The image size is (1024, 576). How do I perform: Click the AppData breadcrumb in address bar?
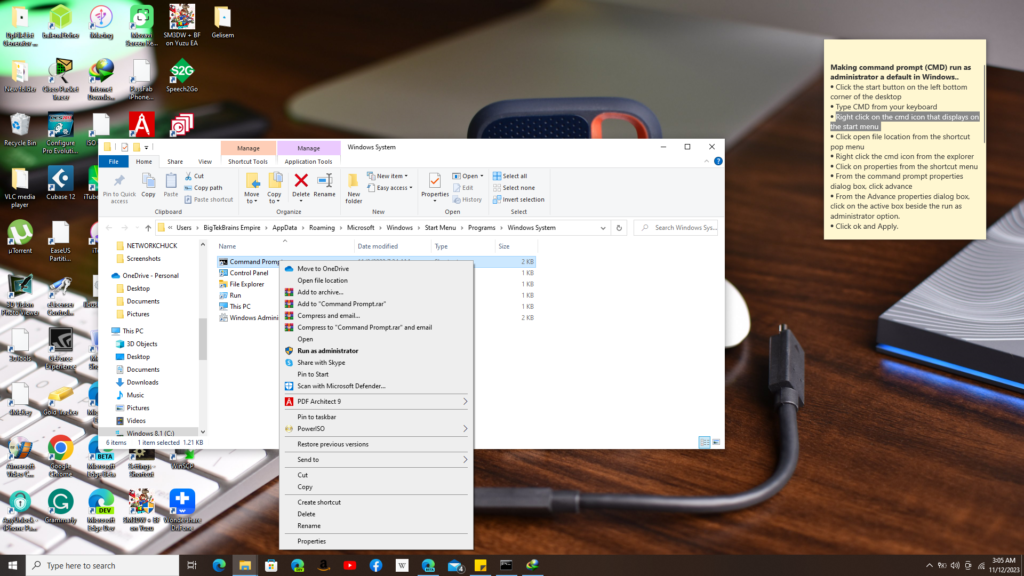285,228
